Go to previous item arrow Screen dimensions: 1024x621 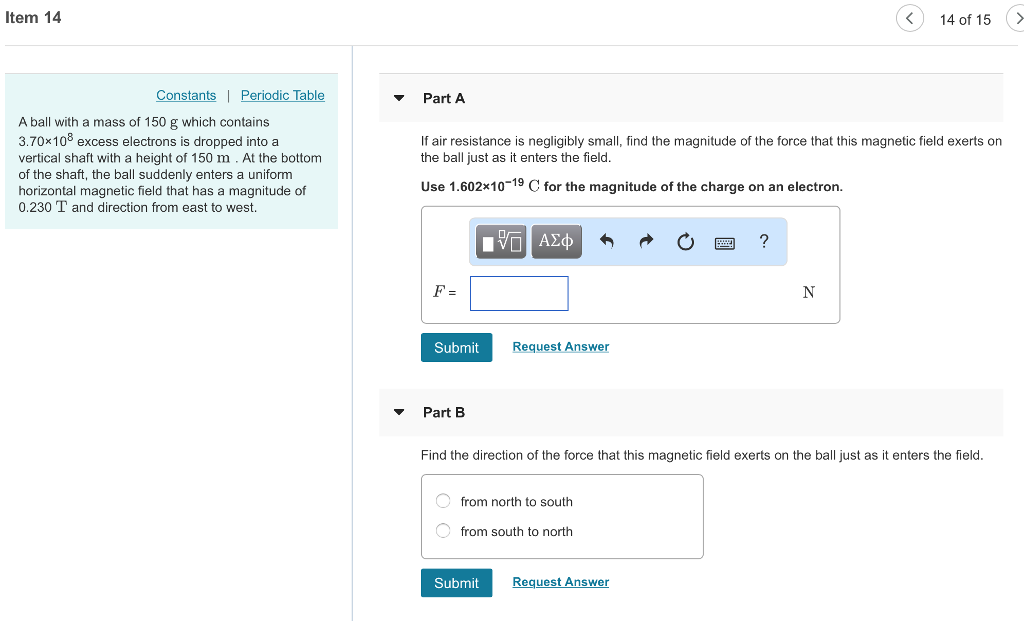tap(909, 19)
